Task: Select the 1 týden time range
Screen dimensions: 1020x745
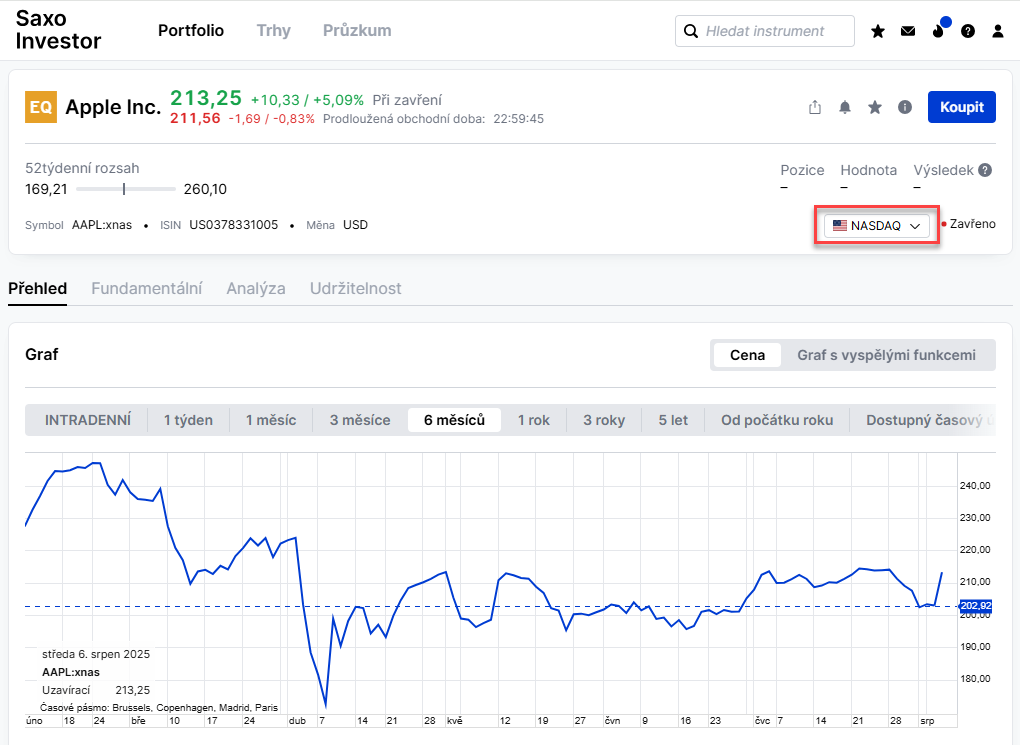Action: pyautogui.click(x=188, y=420)
